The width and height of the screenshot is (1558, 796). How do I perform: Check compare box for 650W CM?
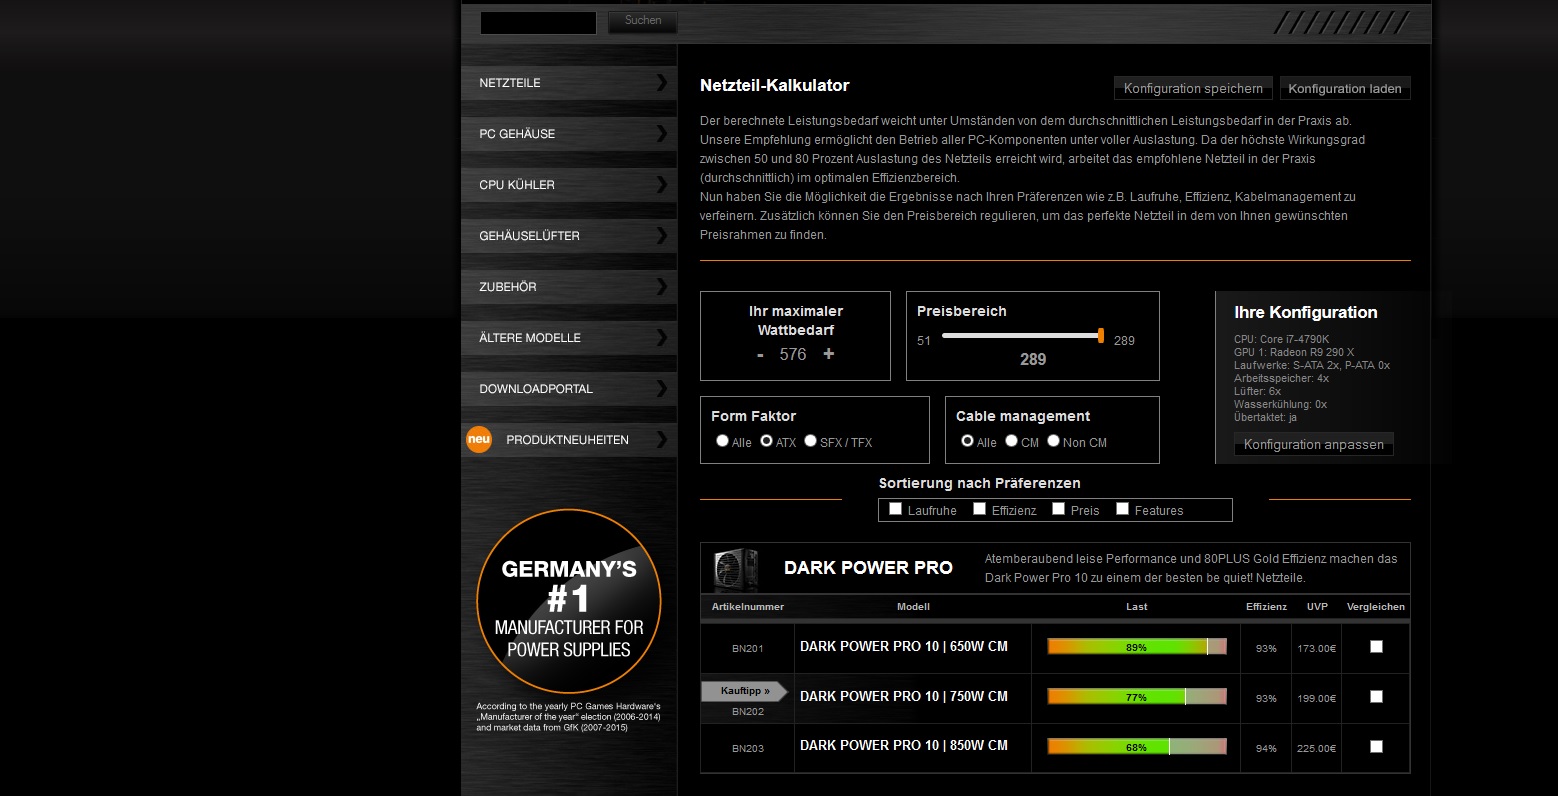point(1376,647)
